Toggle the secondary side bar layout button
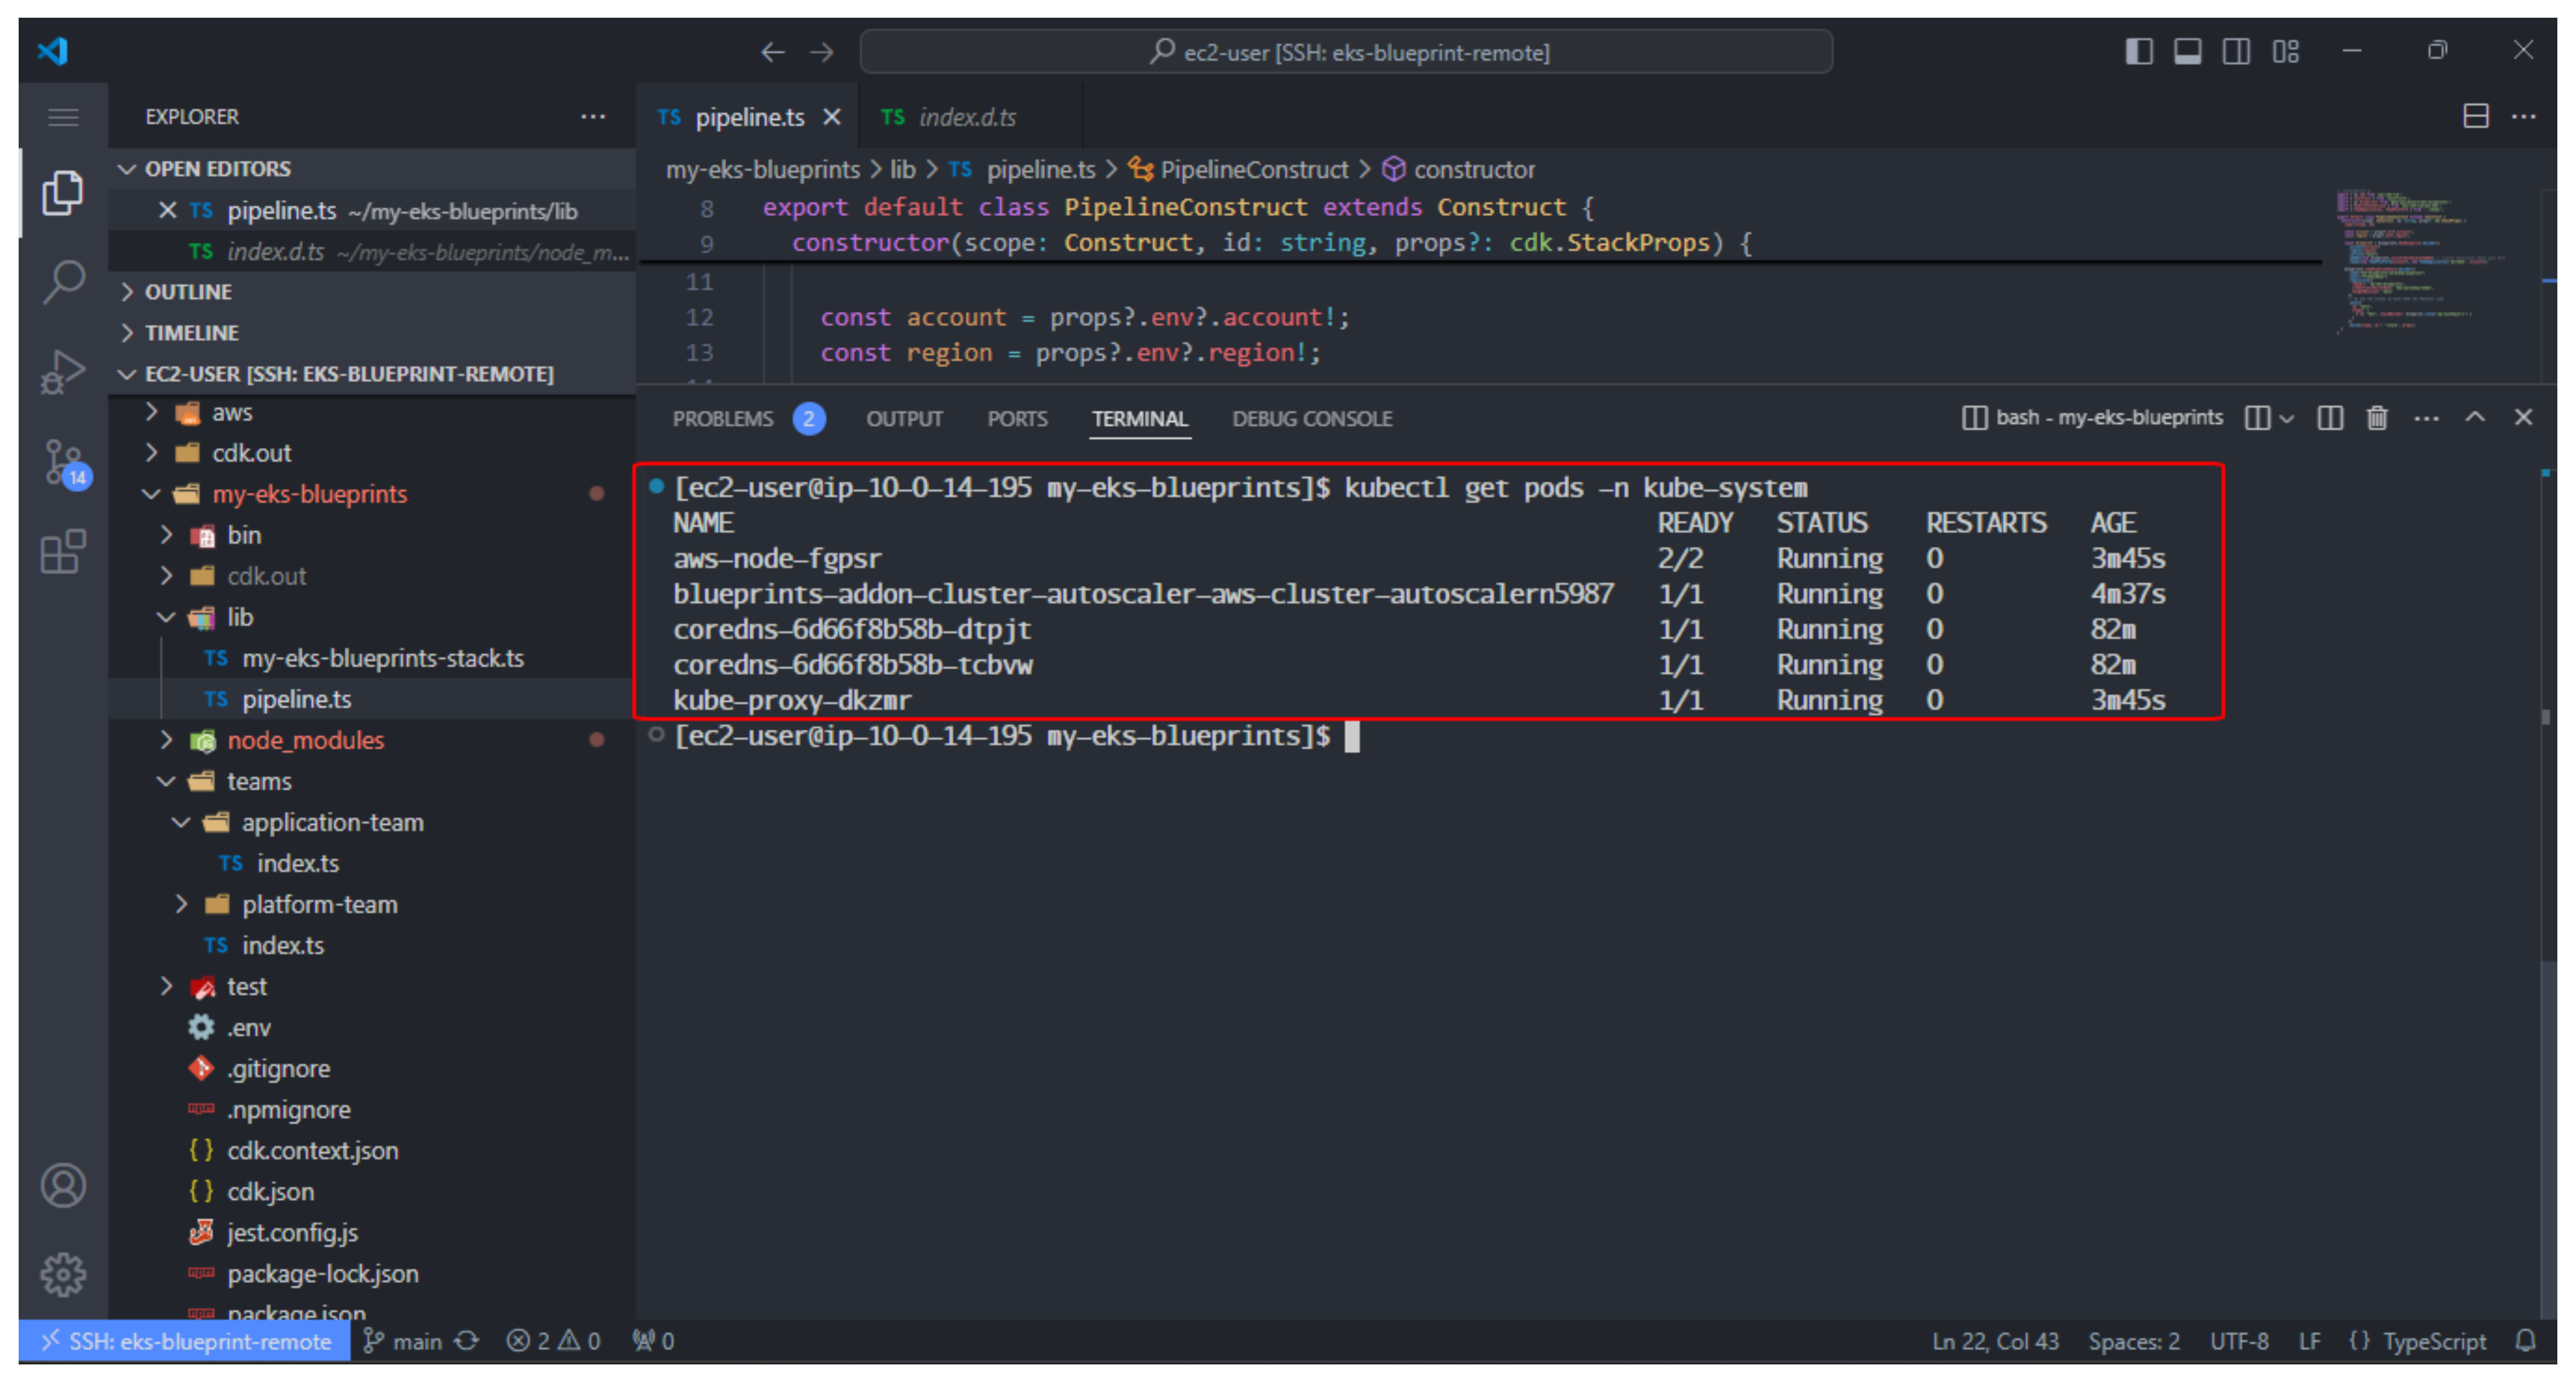This screenshot has height=1384, width=2576. click(x=2236, y=51)
